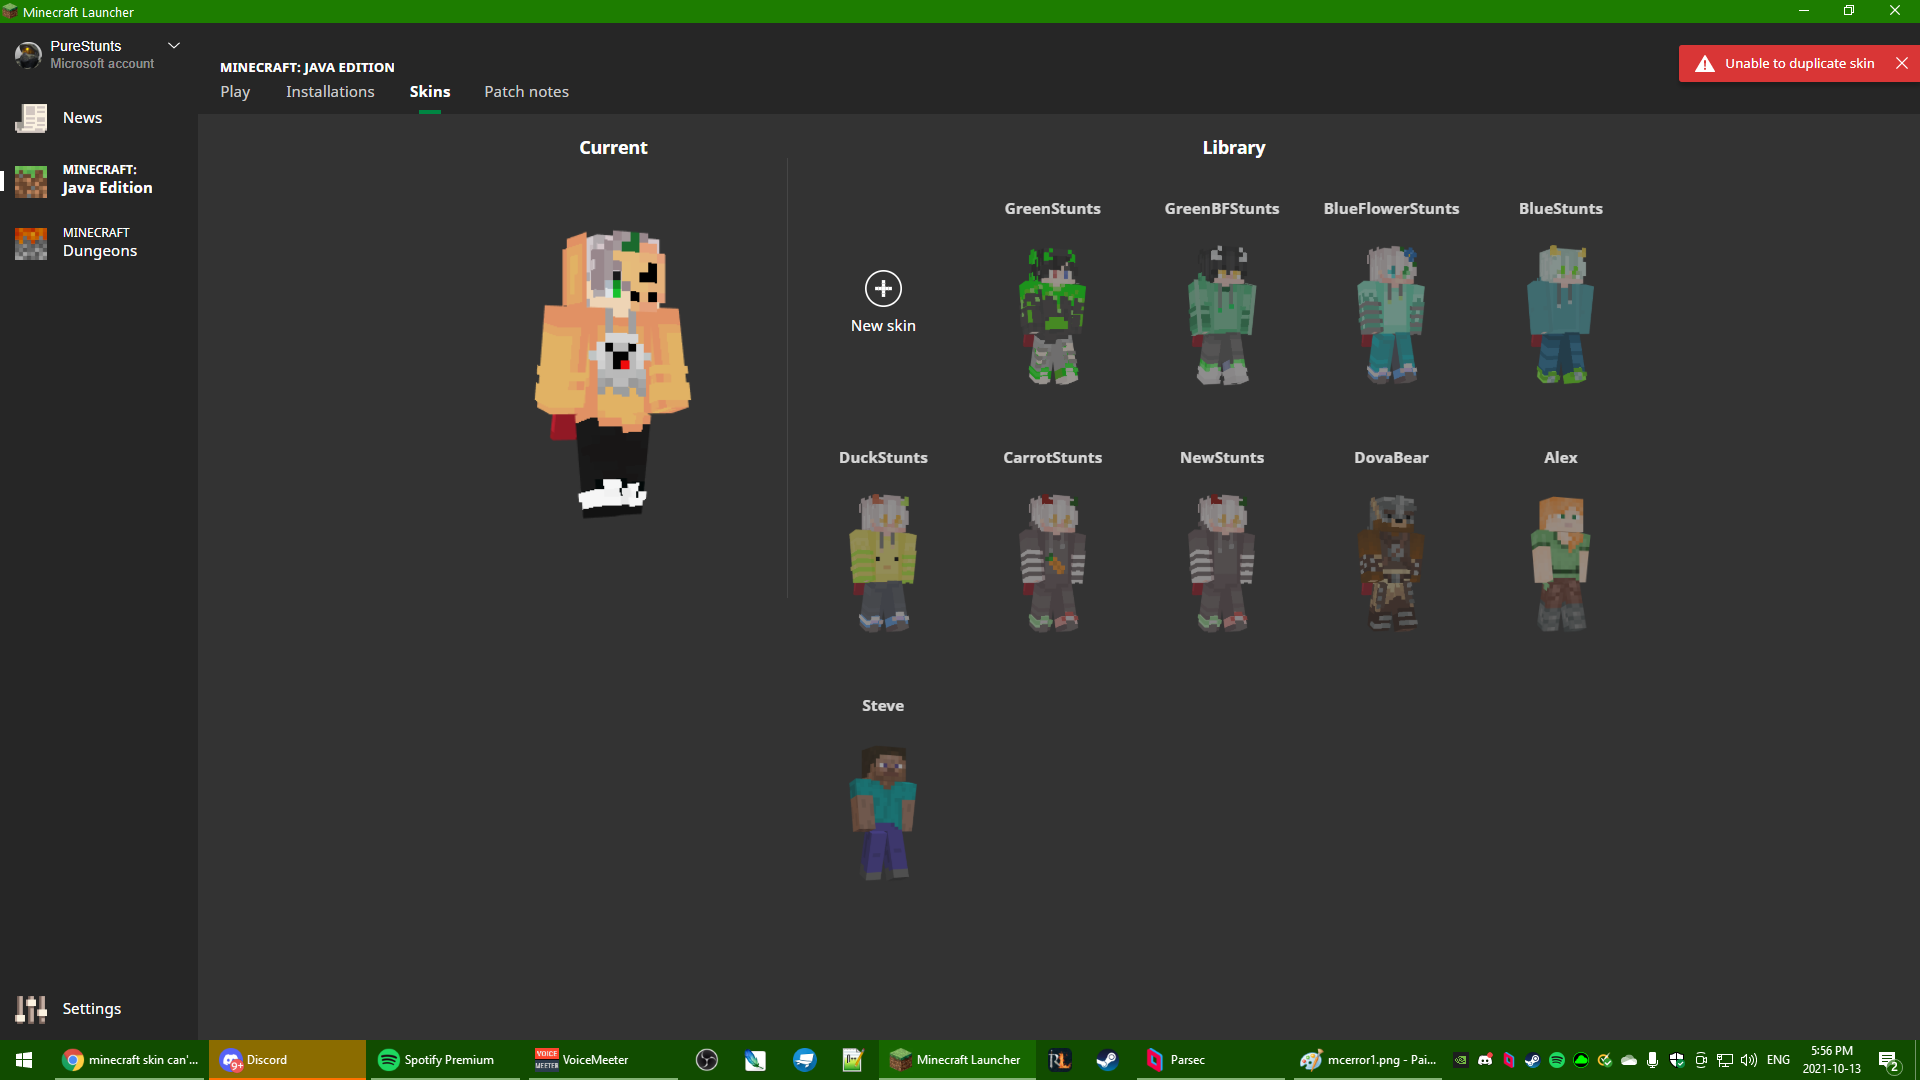The height and width of the screenshot is (1080, 1920).
Task: Choose the DovaBear skin
Action: tap(1391, 563)
